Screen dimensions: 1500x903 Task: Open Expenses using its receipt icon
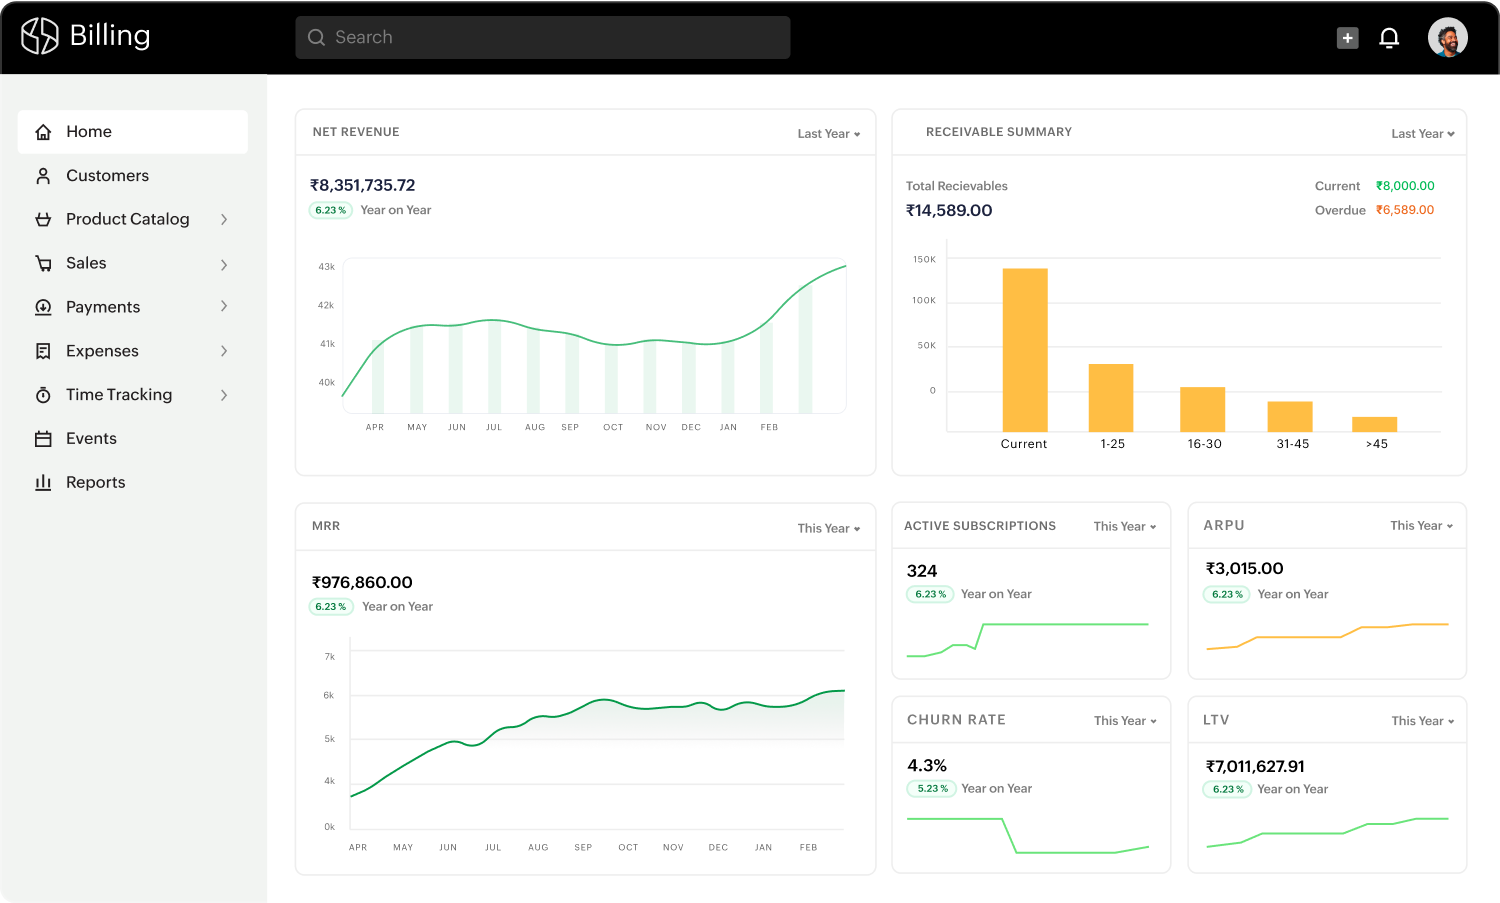tap(43, 351)
